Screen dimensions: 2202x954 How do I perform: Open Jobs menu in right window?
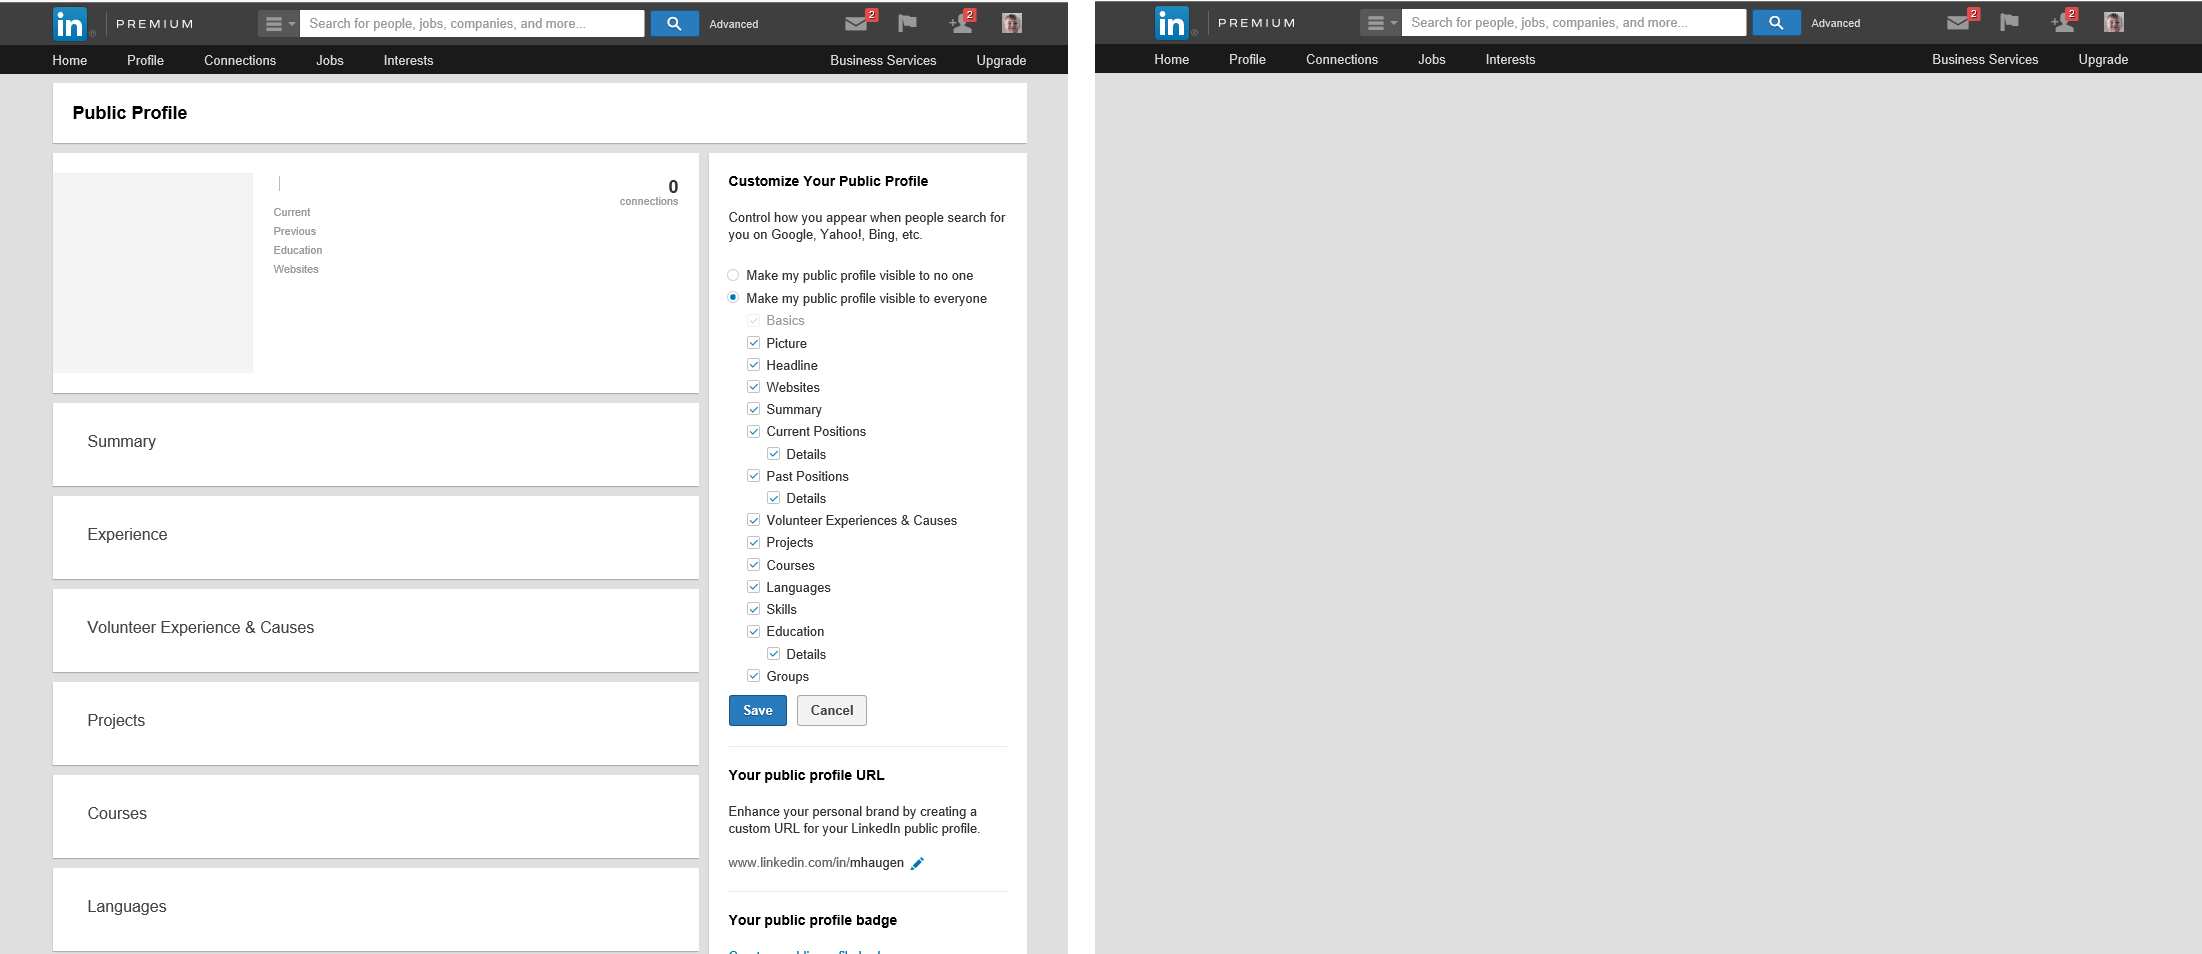click(1432, 60)
